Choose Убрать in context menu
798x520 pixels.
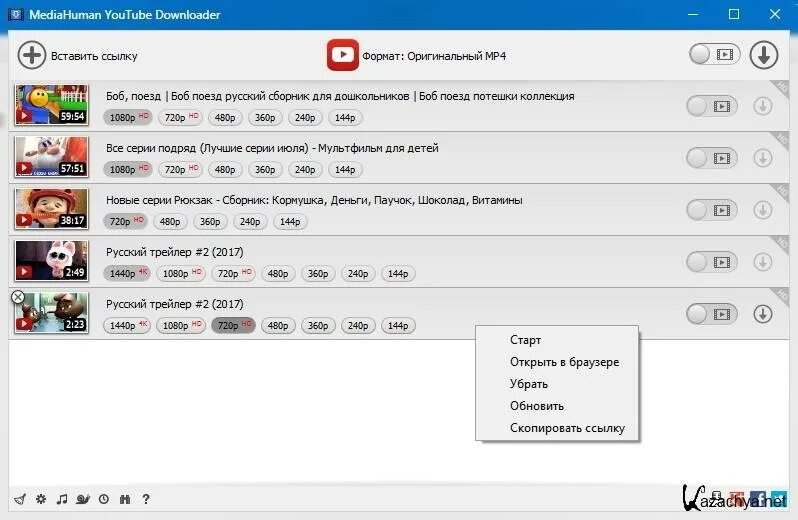click(557, 384)
